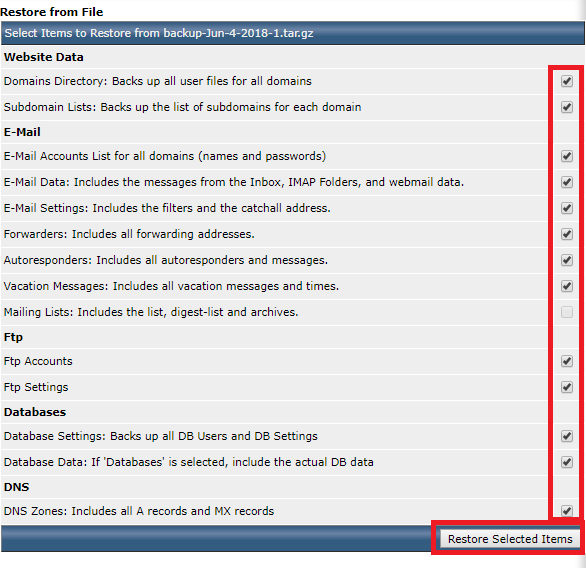Uncheck the Domains Directory checkbox
The width and height of the screenshot is (586, 568).
click(x=567, y=81)
